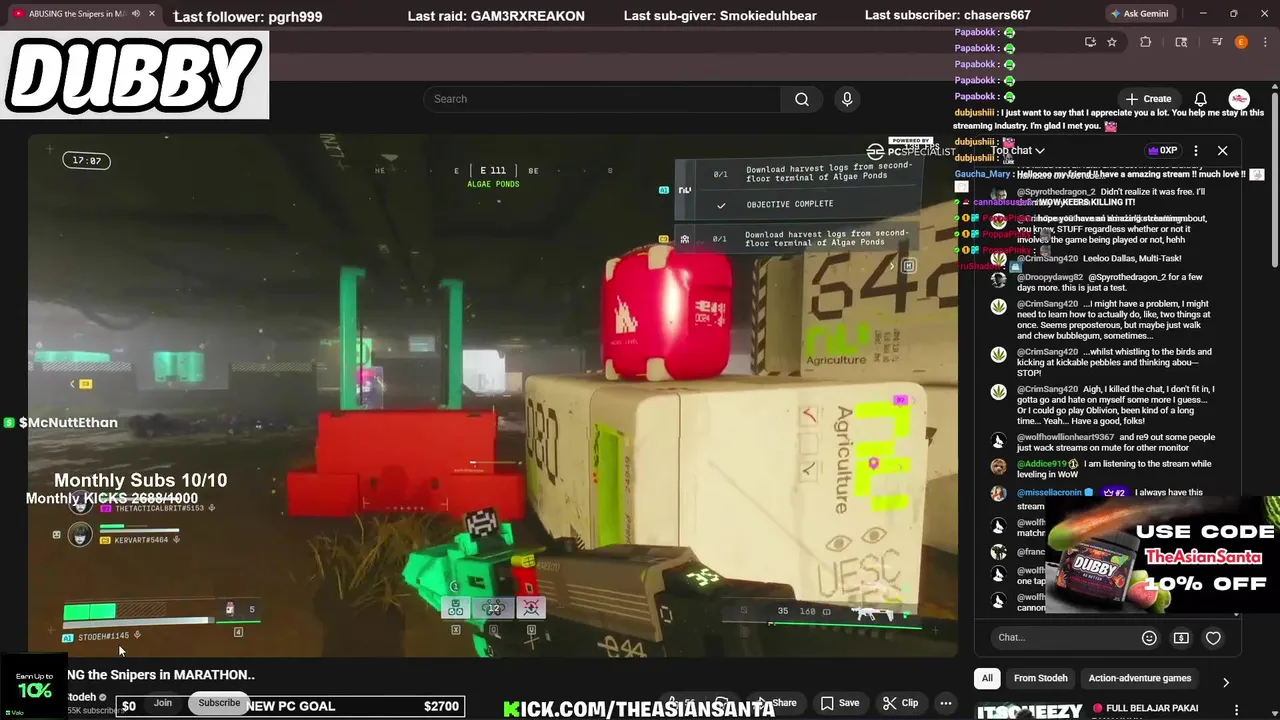The height and width of the screenshot is (720, 1280).
Task: Click the video title ending 'in MARATHON..'
Action: pyautogui.click(x=161, y=675)
